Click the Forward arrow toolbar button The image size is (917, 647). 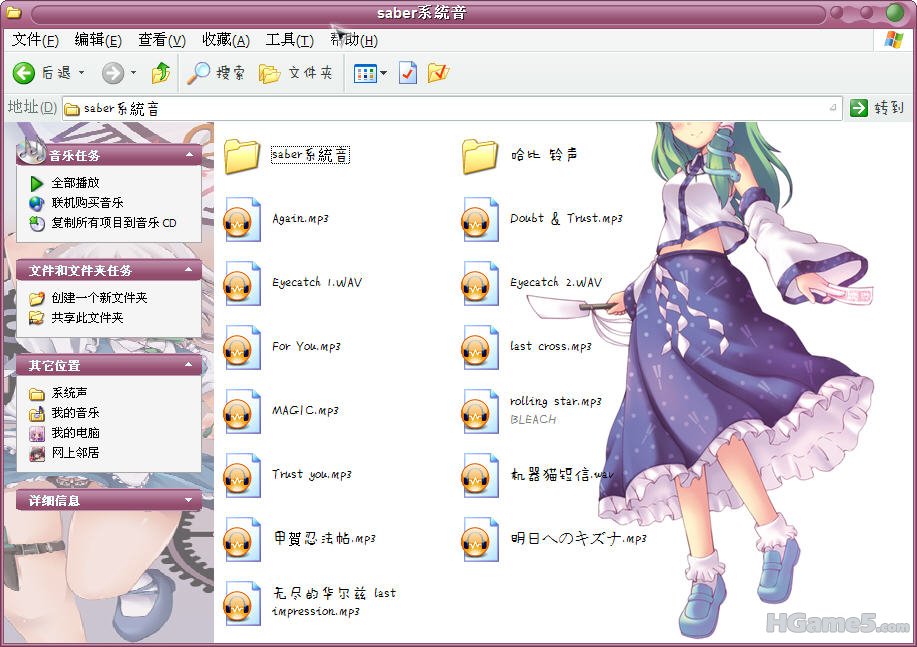113,73
